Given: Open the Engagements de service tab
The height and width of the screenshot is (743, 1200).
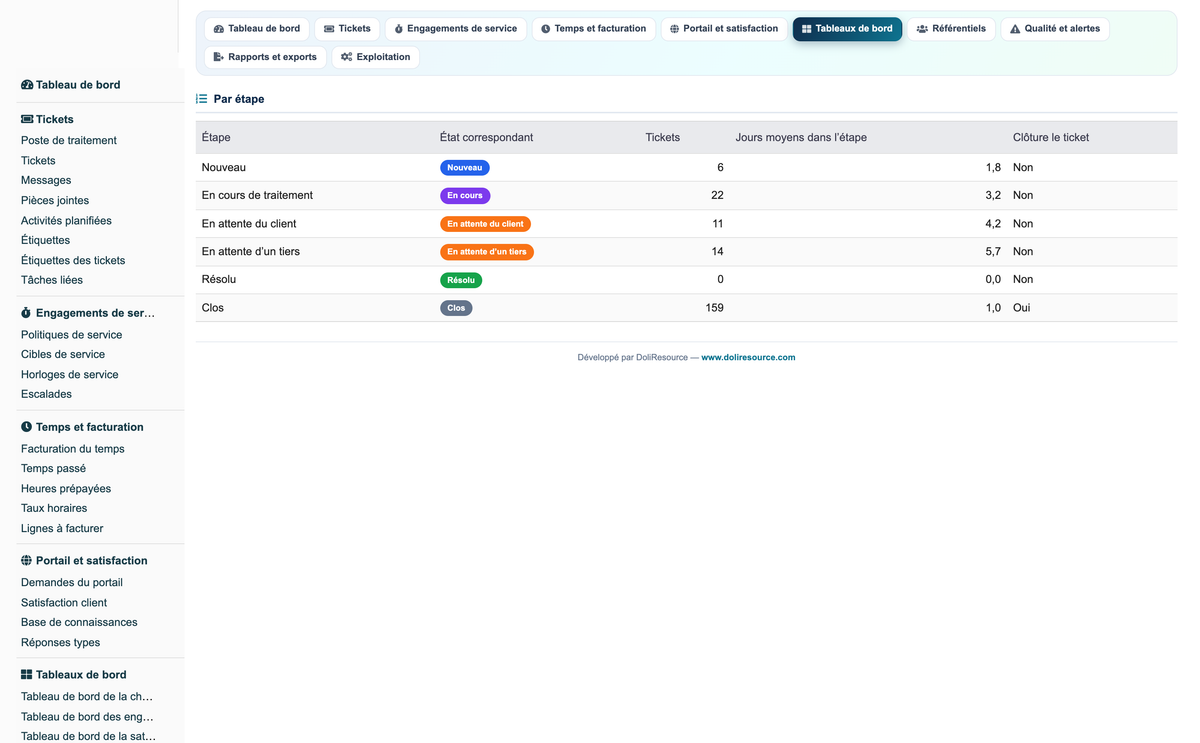Looking at the screenshot, I should click(456, 29).
